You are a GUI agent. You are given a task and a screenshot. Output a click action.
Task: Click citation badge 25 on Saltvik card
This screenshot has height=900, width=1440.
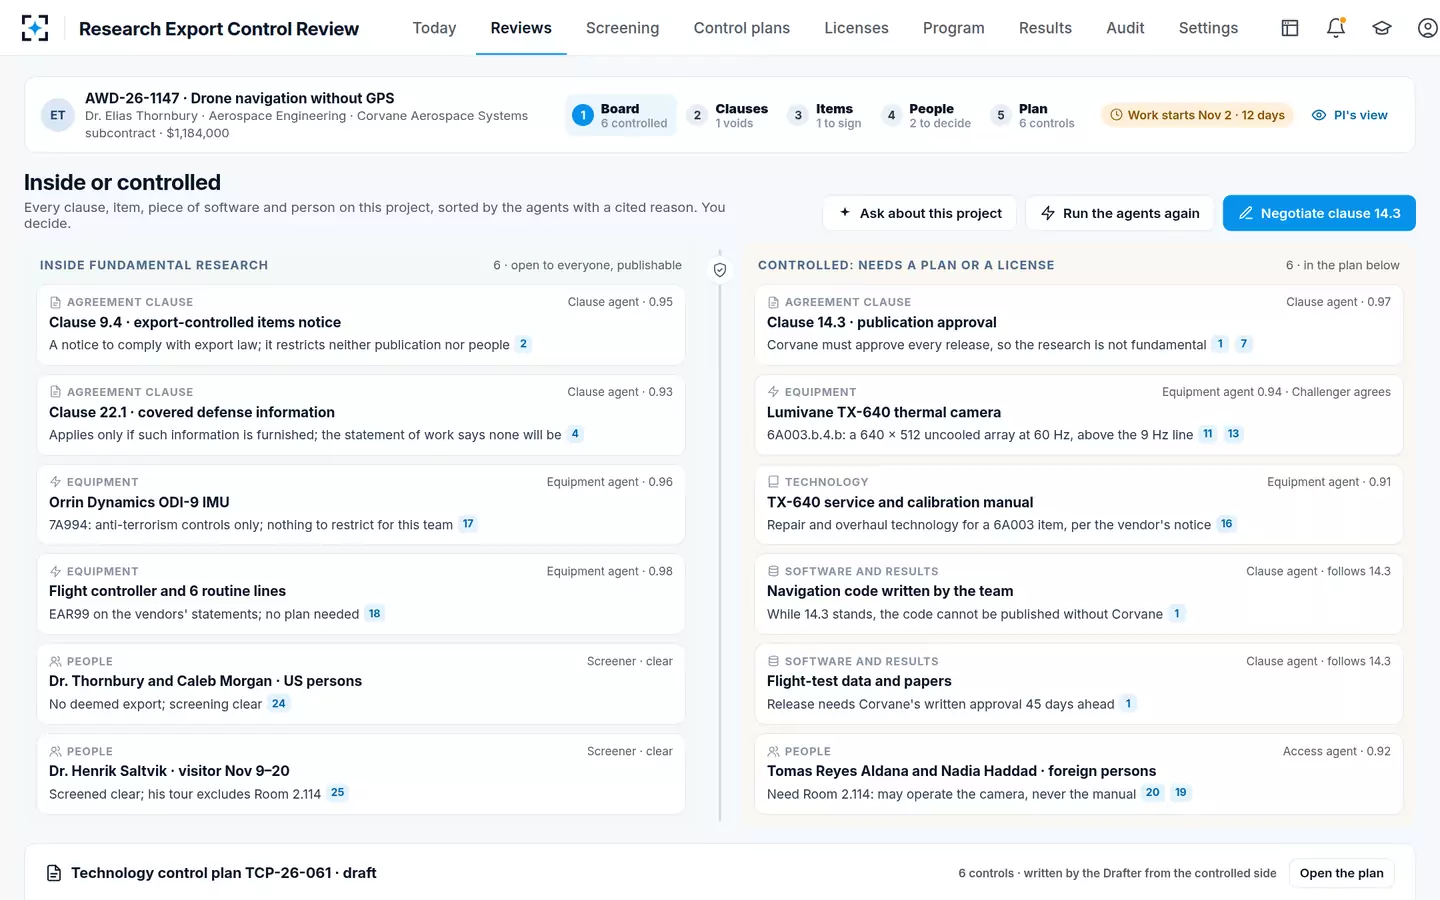338,793
